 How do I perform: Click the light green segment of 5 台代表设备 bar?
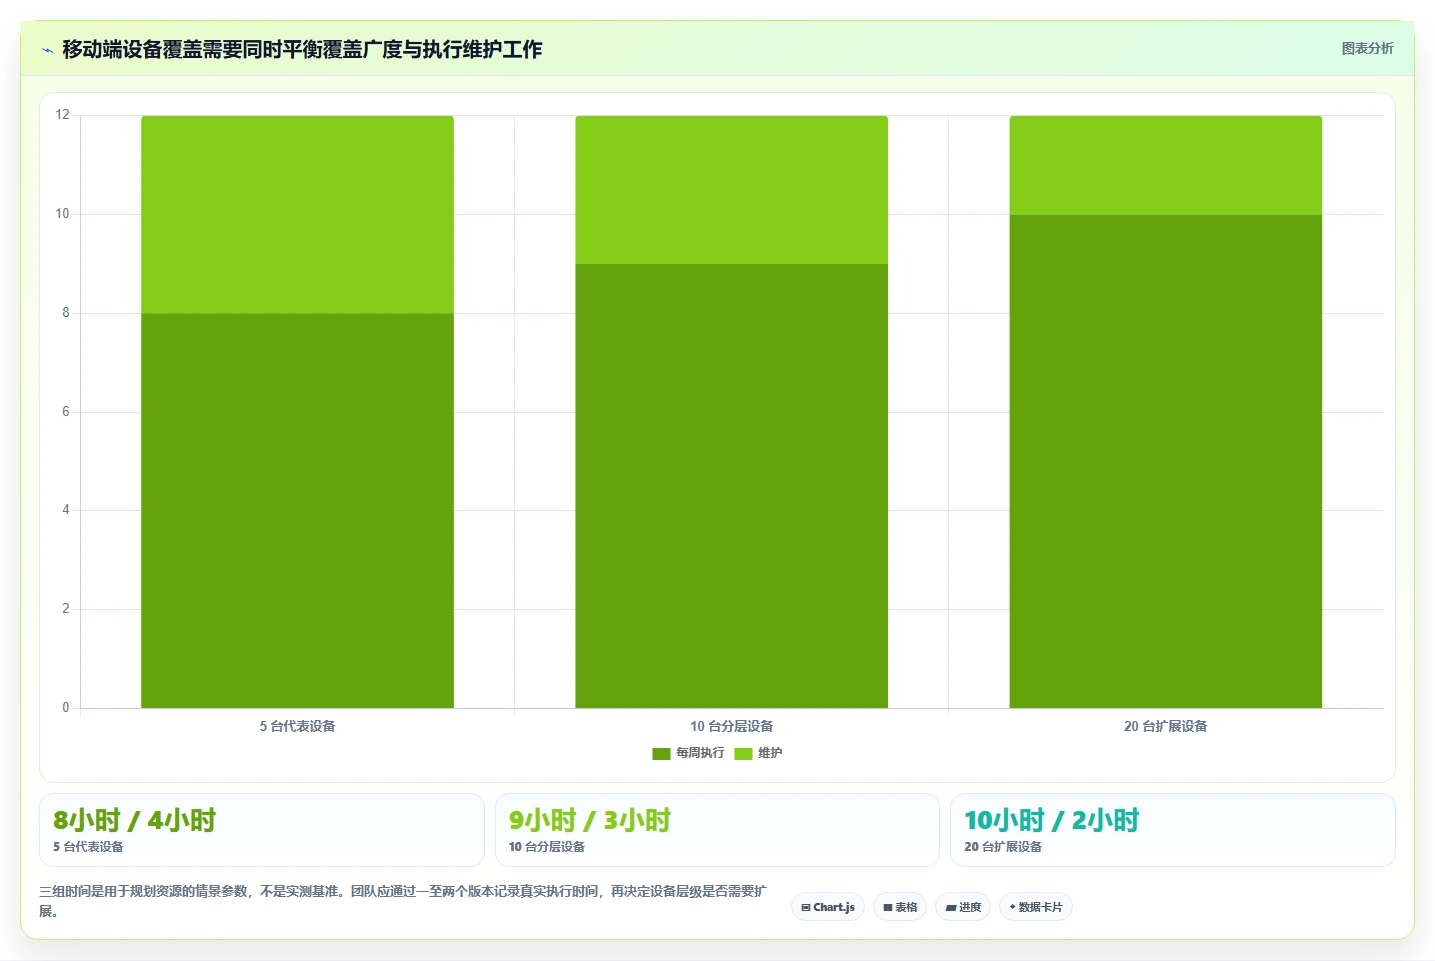click(298, 215)
